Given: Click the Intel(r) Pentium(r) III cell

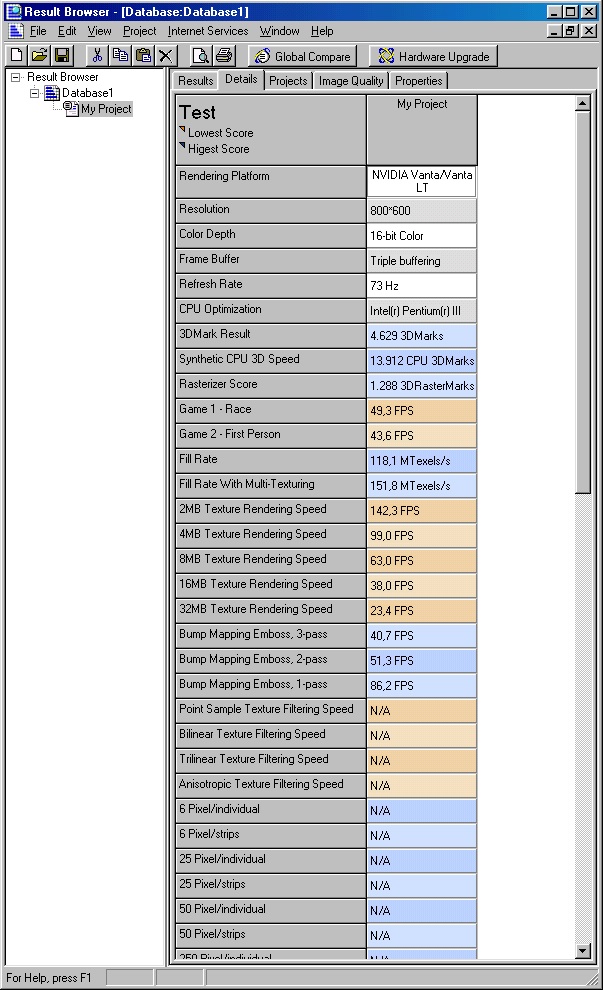Looking at the screenshot, I should 422,311.
